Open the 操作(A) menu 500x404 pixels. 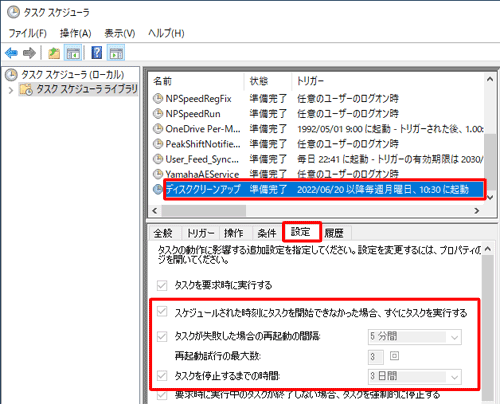click(x=75, y=33)
